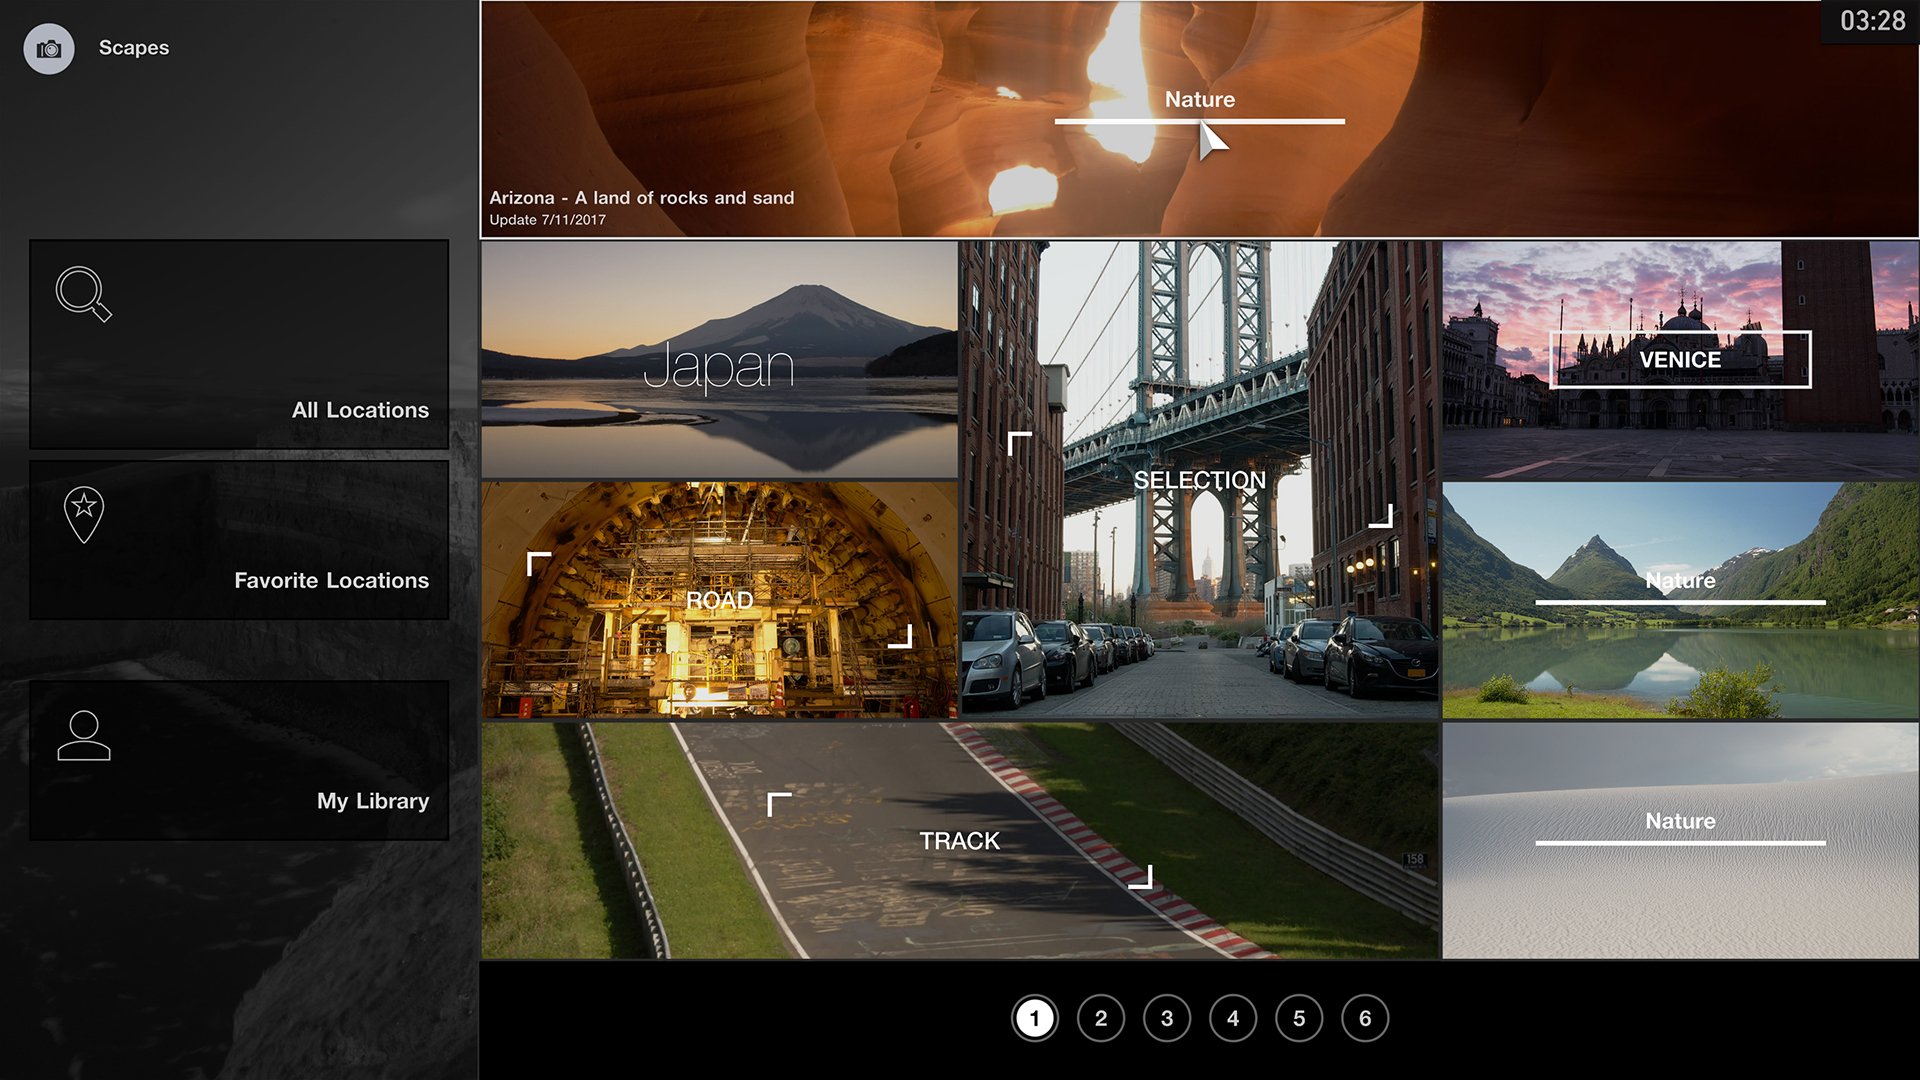Go to last page 6
Image resolution: width=1920 pixels, height=1080 pixels.
pyautogui.click(x=1364, y=1018)
